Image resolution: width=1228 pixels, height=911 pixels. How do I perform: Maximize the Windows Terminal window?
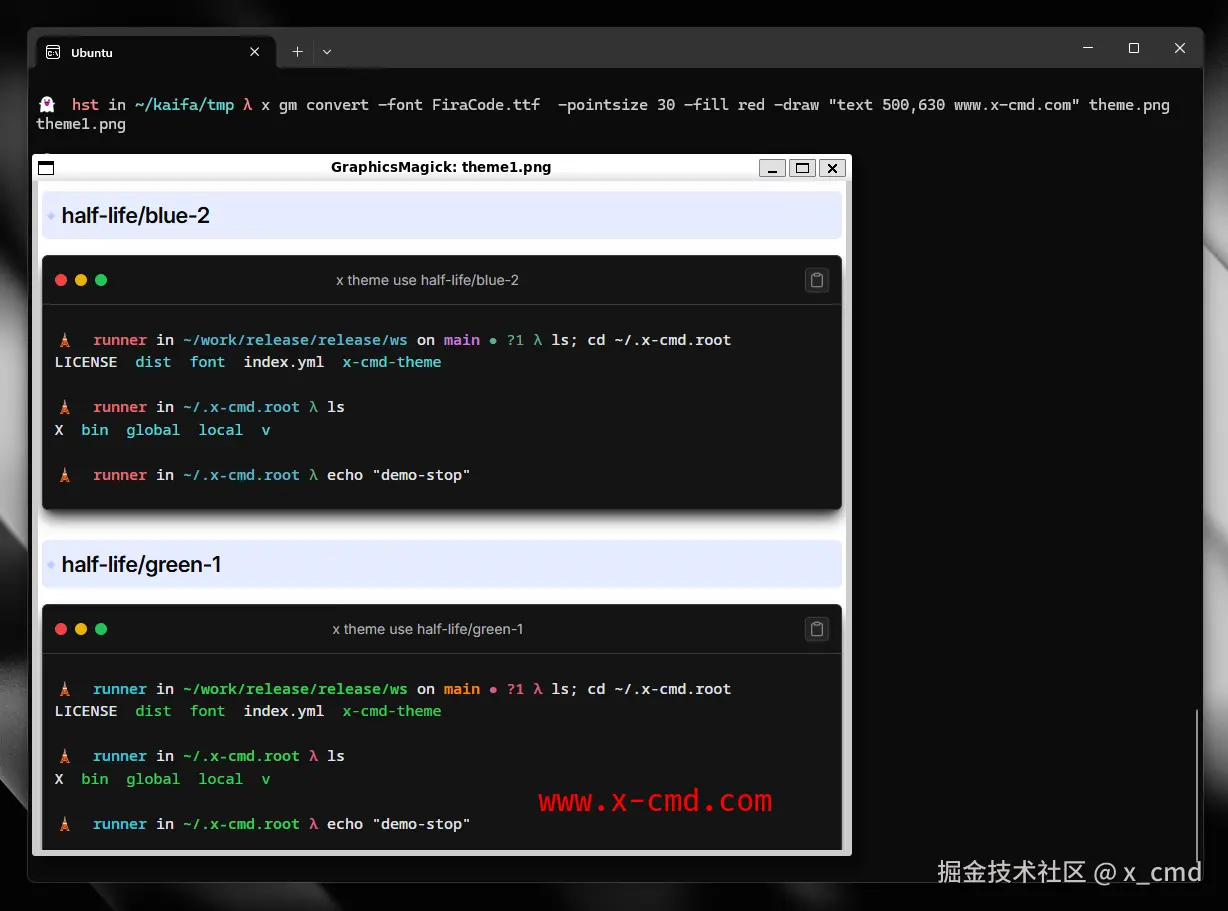pyautogui.click(x=1134, y=48)
